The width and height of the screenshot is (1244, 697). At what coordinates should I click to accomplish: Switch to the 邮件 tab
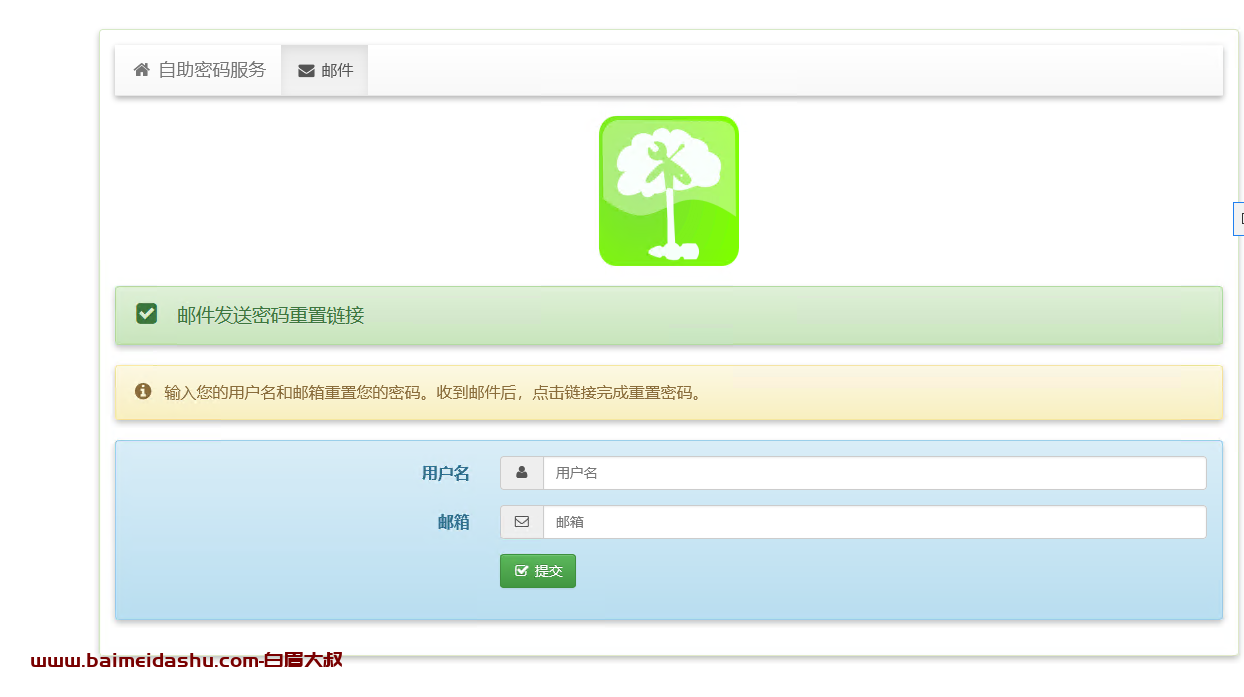point(325,70)
